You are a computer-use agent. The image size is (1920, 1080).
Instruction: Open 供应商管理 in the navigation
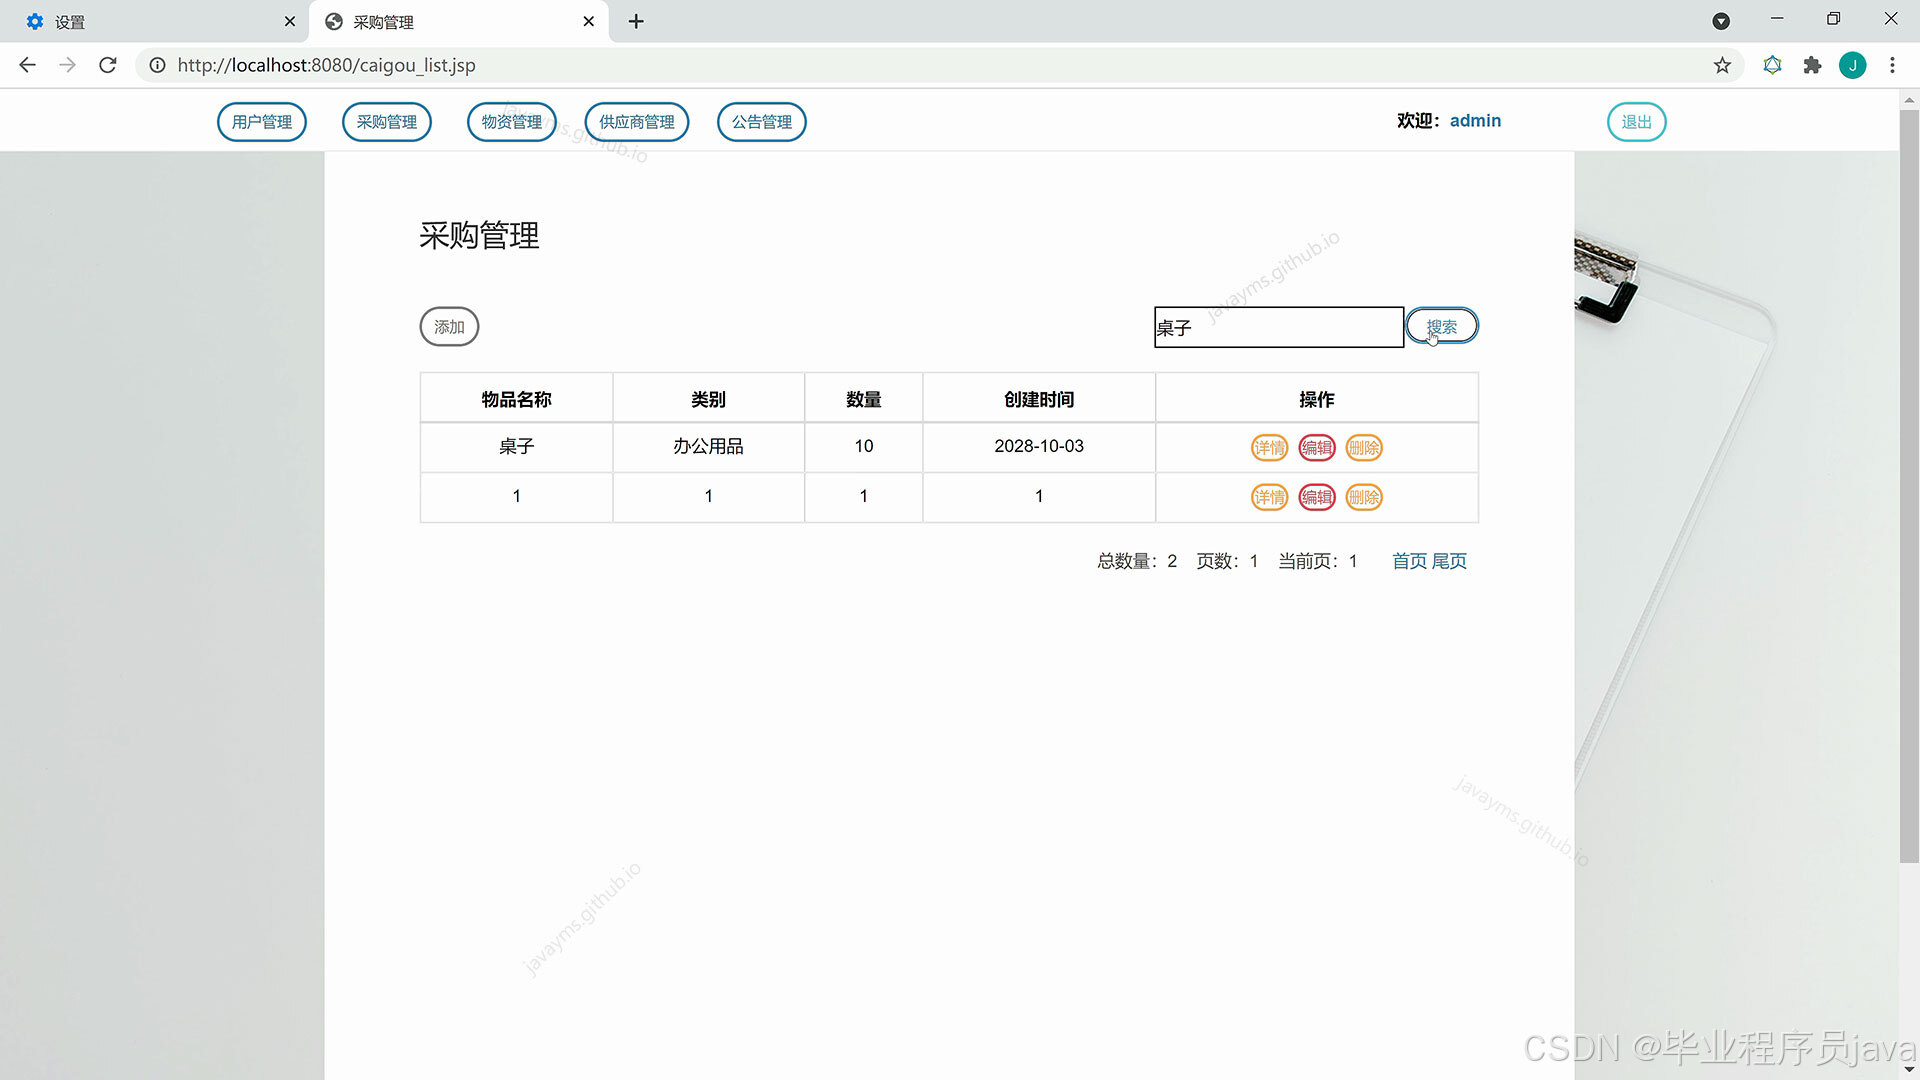coord(637,122)
